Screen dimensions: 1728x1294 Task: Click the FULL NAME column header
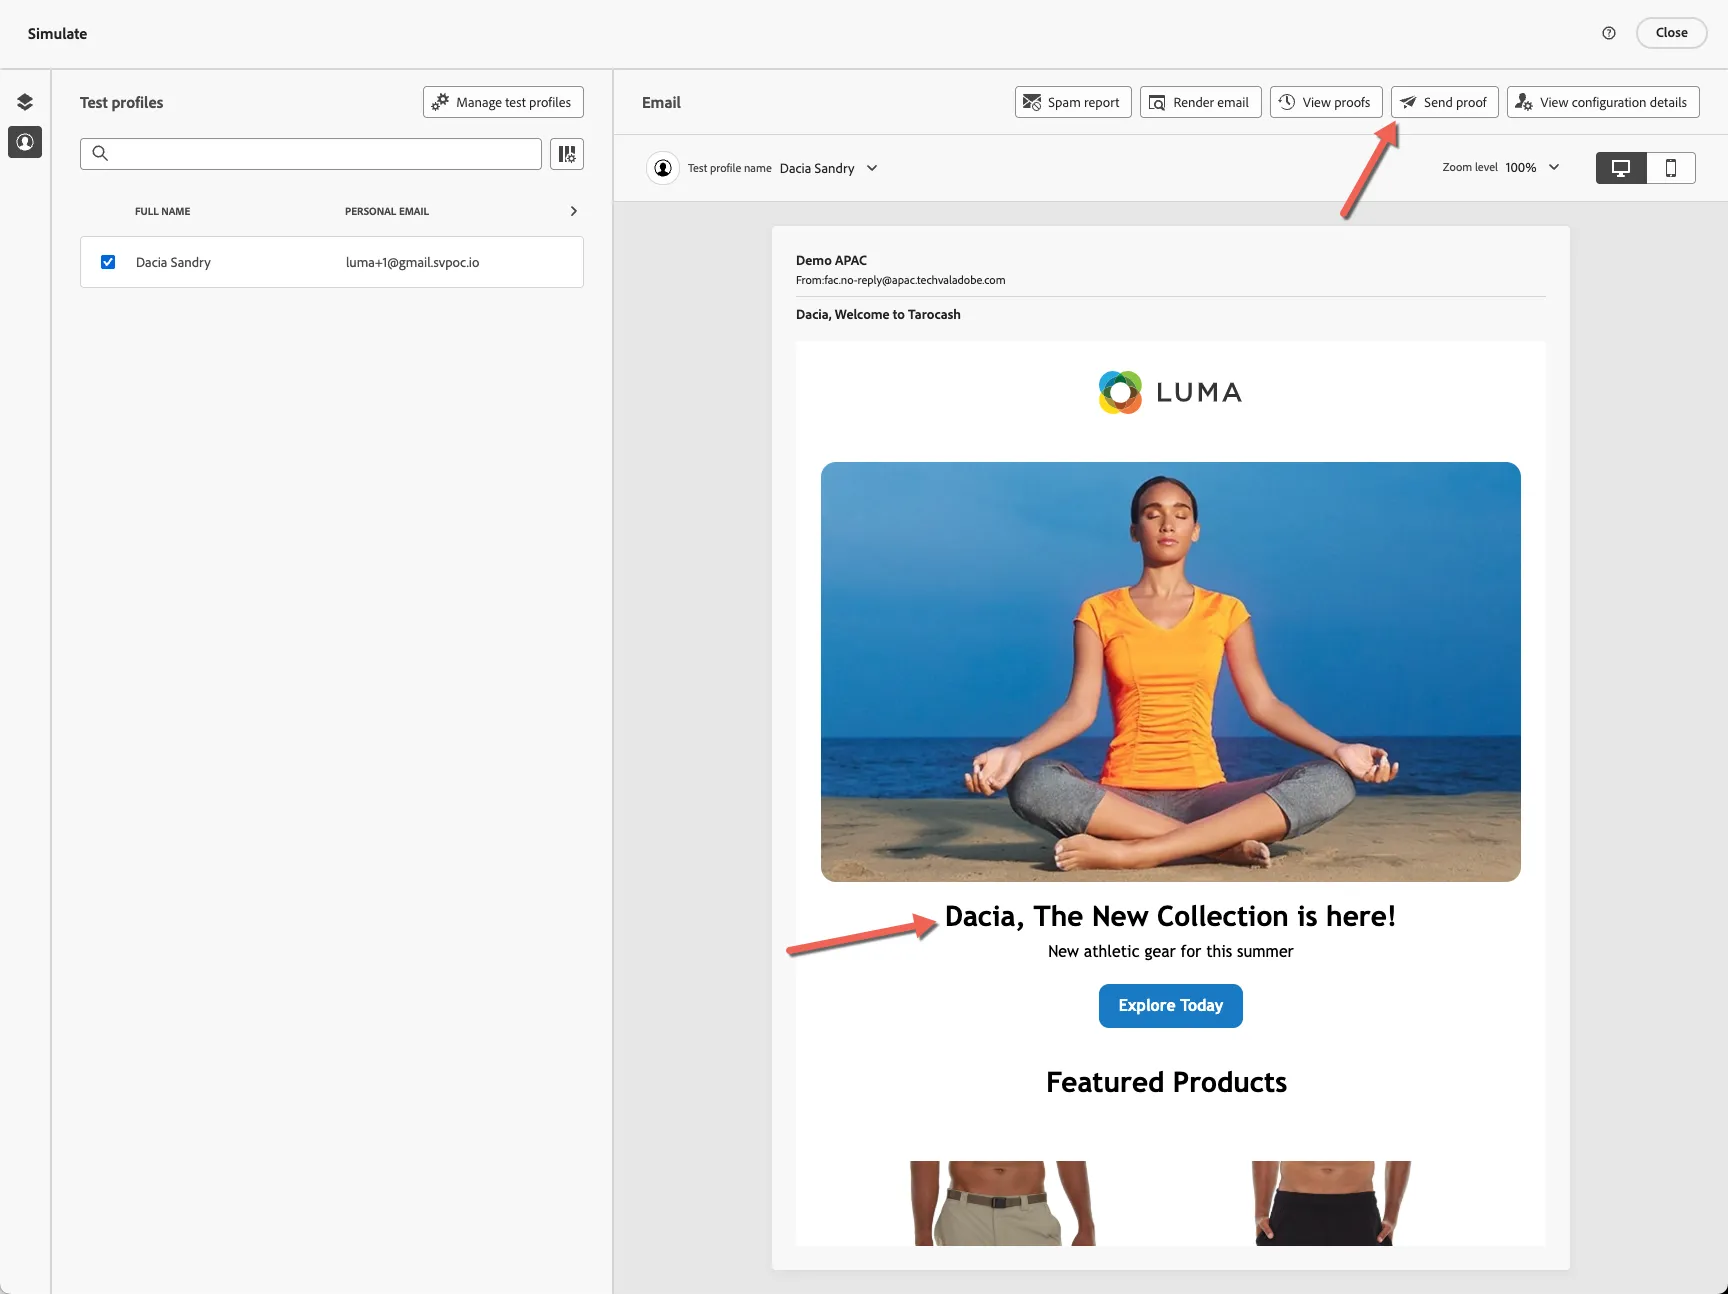tap(162, 211)
